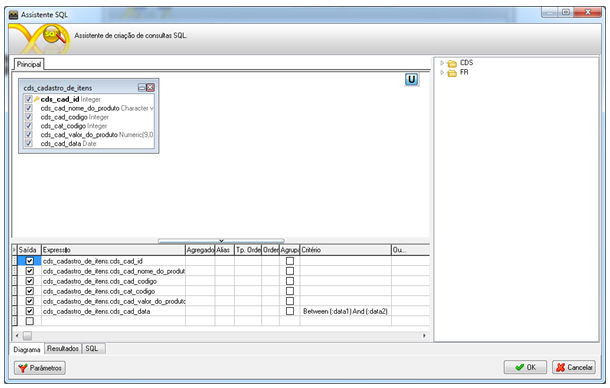Toggle Saída checkbox for cds_cad_data grid row
The height and width of the screenshot is (388, 610).
click(x=30, y=311)
